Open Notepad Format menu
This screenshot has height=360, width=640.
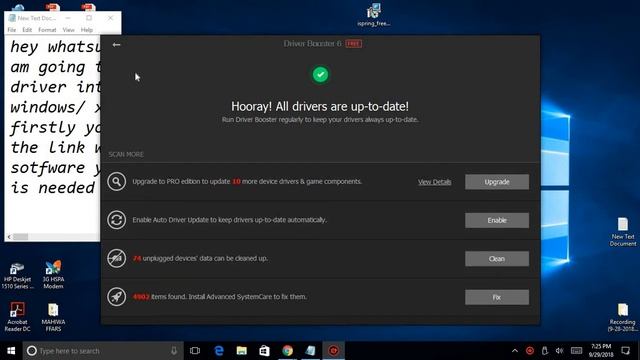tap(47, 30)
